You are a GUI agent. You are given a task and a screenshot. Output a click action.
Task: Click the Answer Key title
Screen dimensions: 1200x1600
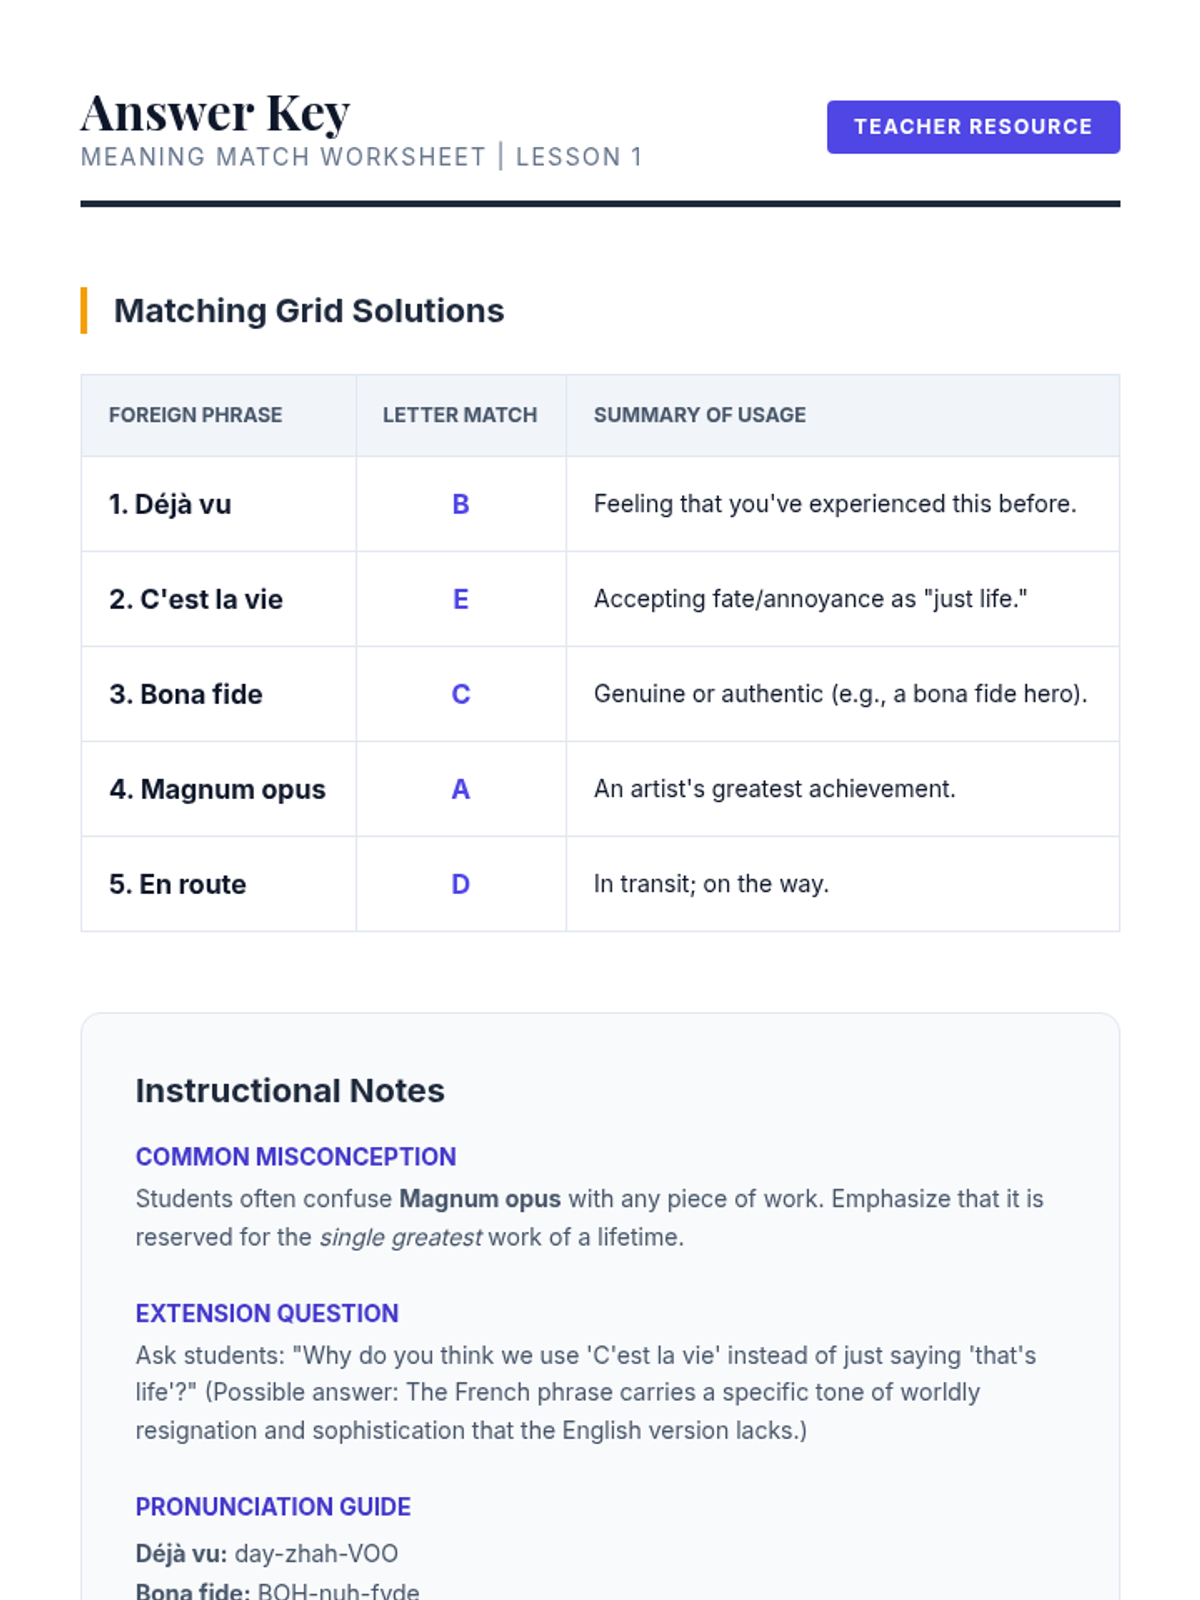(215, 113)
